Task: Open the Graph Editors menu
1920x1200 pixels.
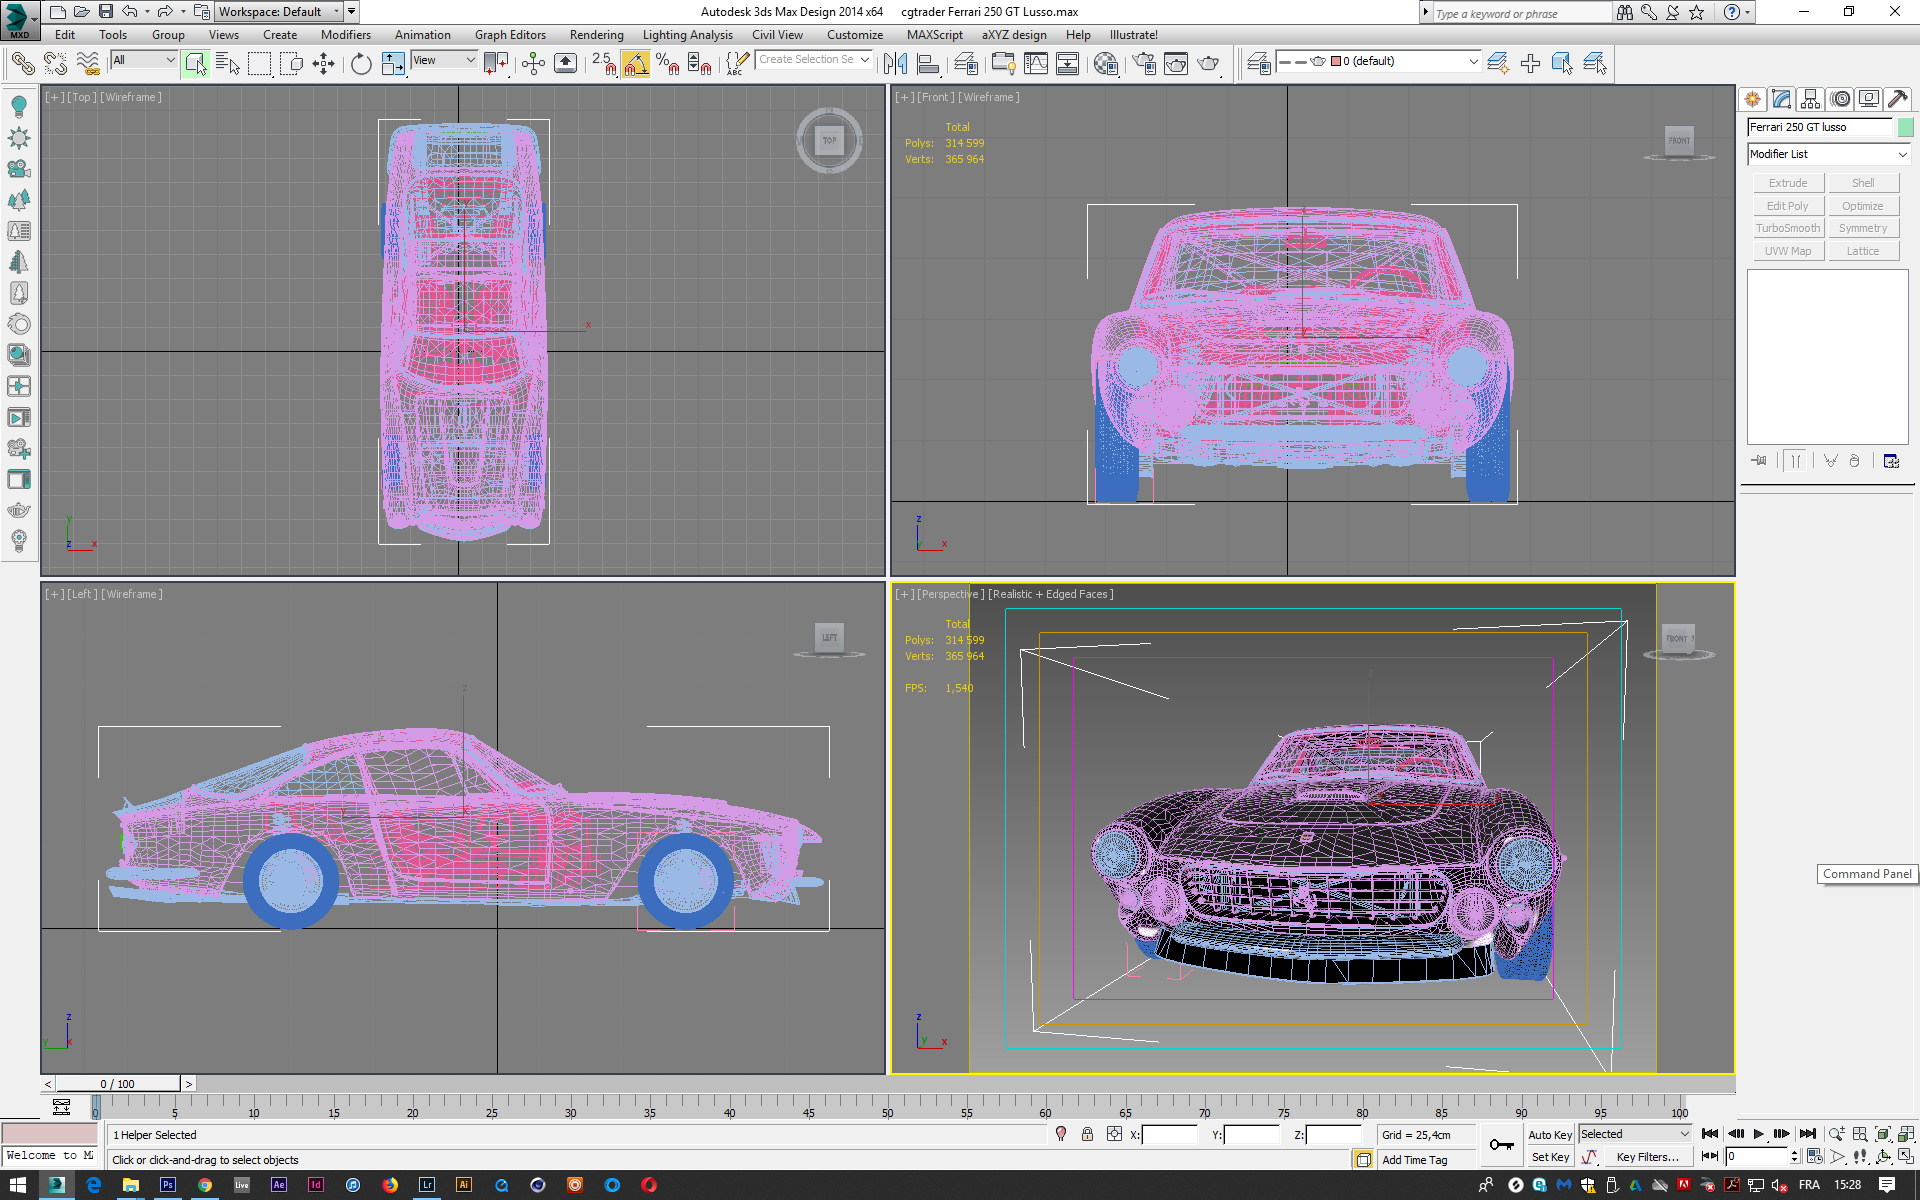Action: point(510,35)
